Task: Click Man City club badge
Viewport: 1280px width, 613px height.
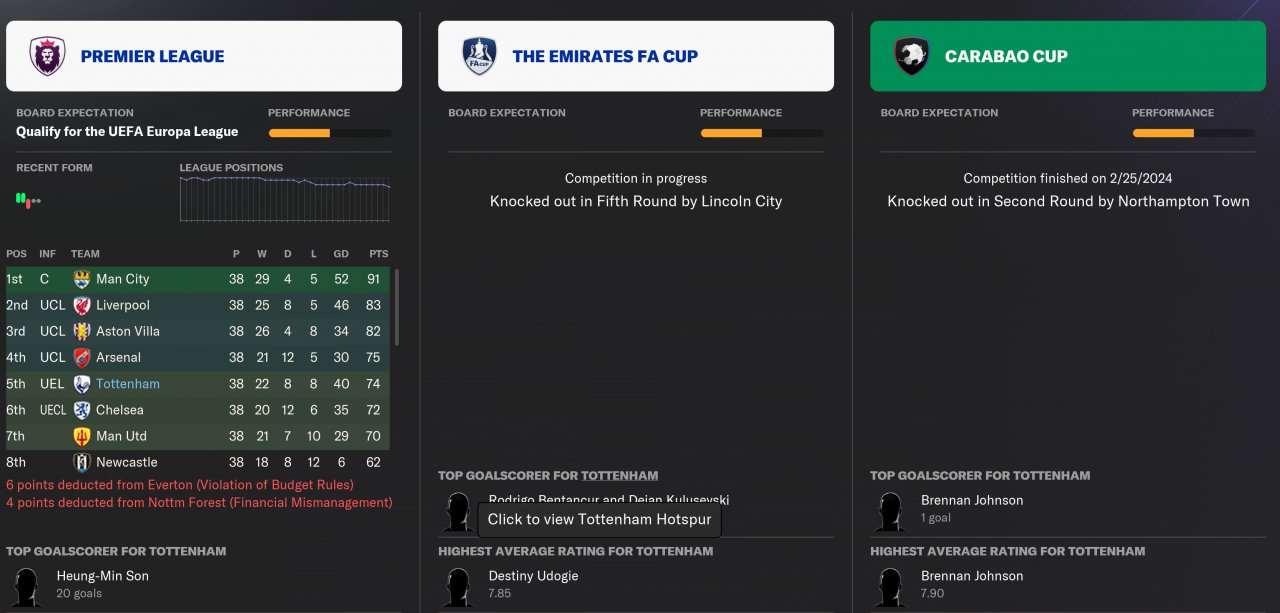Action: coord(82,280)
